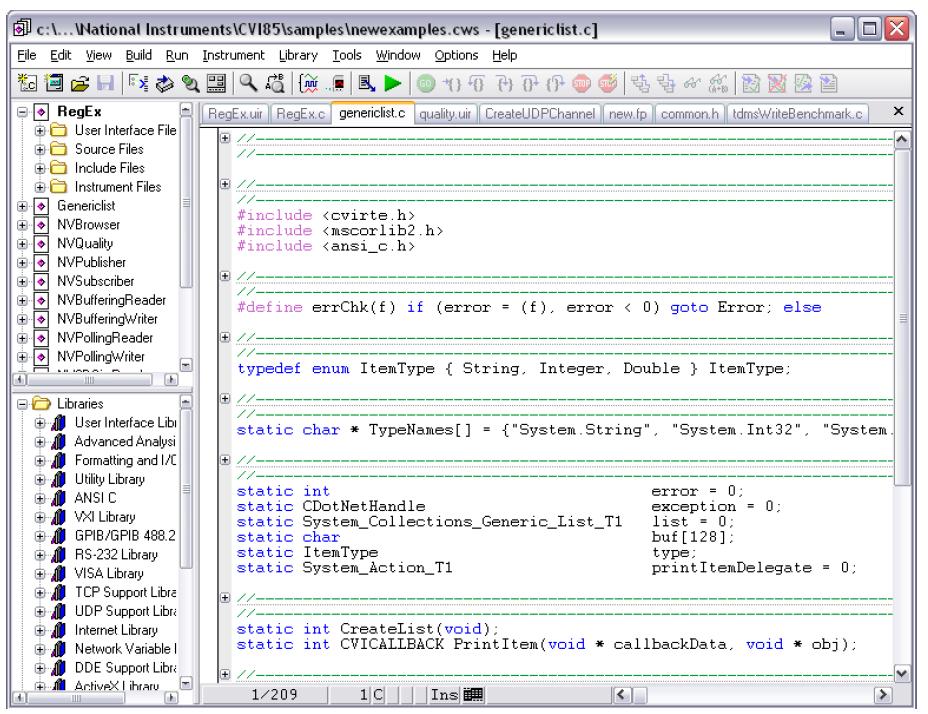928x714 pixels.
Task: Switch to the CreateUDPChannel tab
Action: [x=540, y=114]
